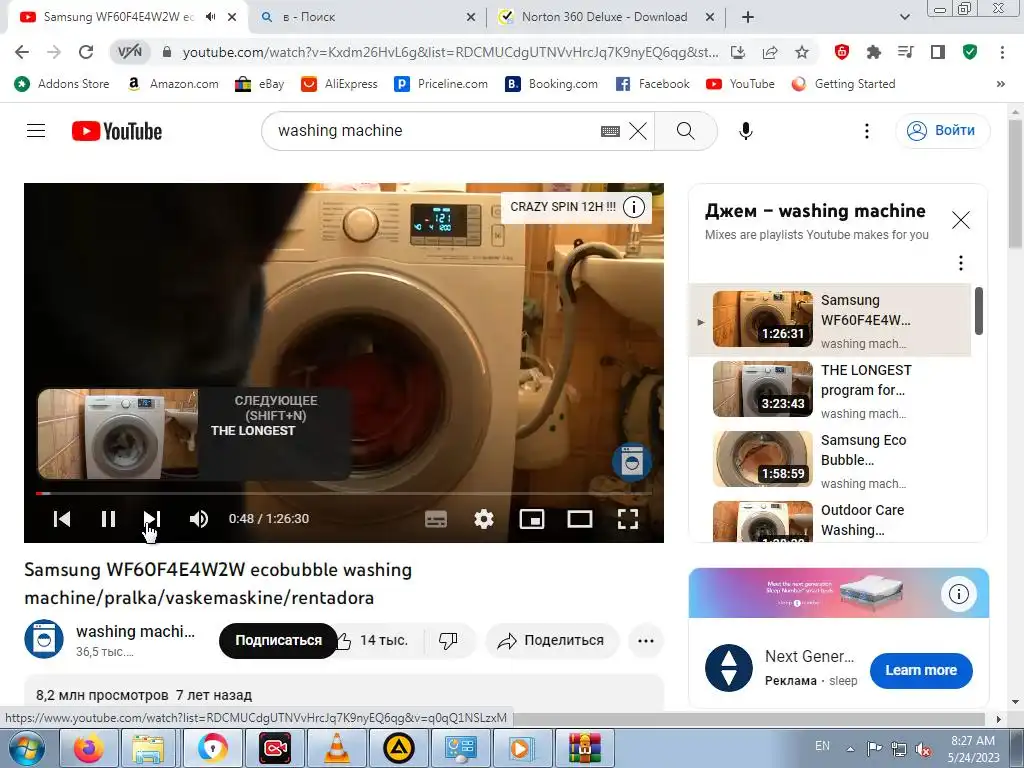
Task: Grab the playlist panel scrollbar
Action: (978, 311)
